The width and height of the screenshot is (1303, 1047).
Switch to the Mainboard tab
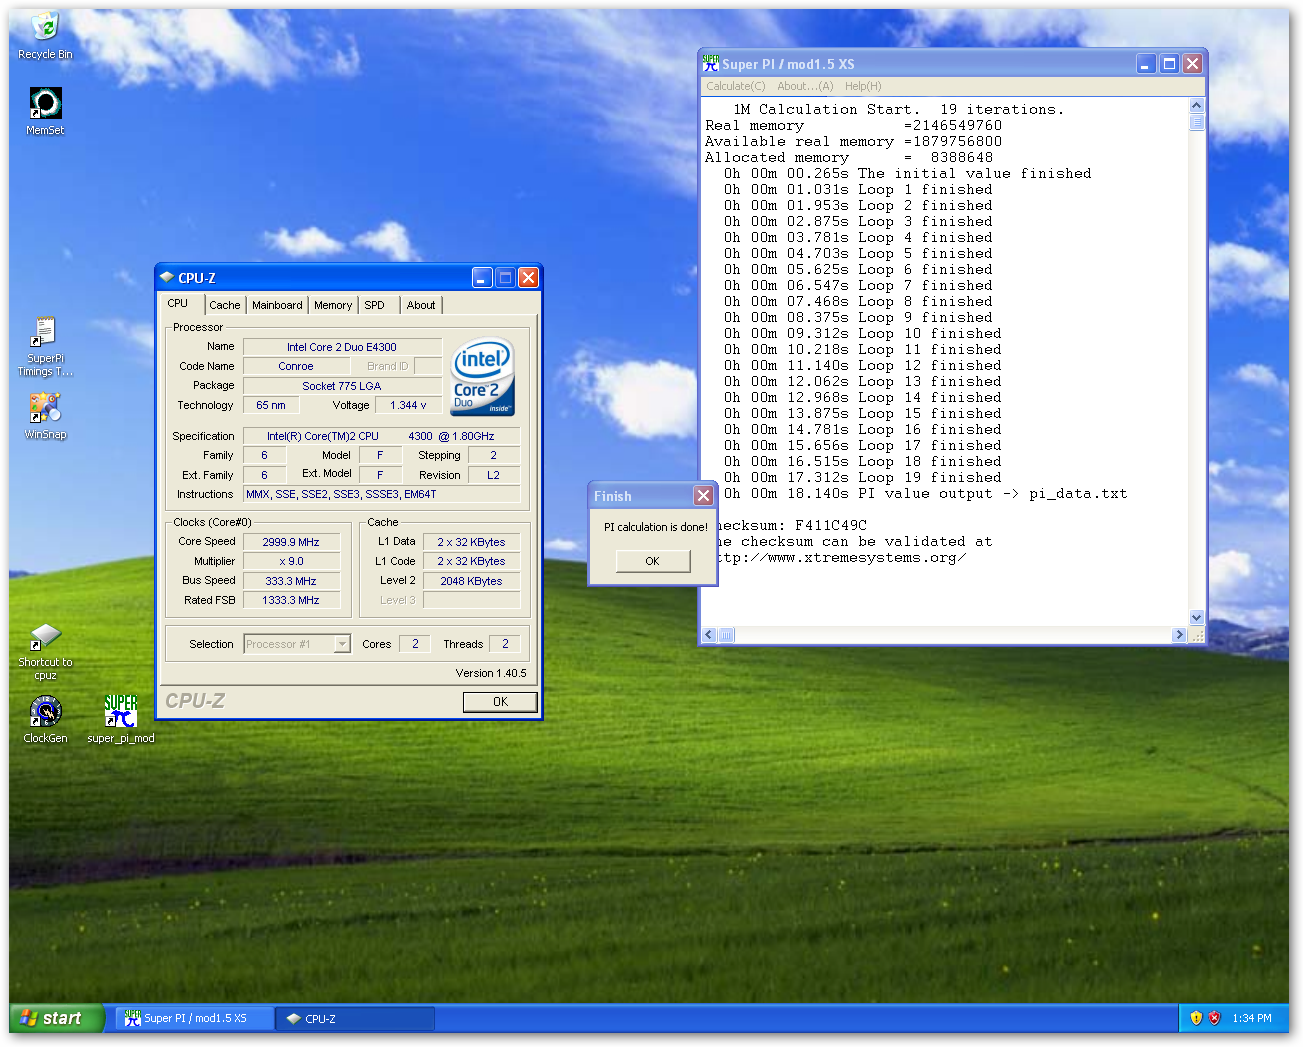pos(277,305)
